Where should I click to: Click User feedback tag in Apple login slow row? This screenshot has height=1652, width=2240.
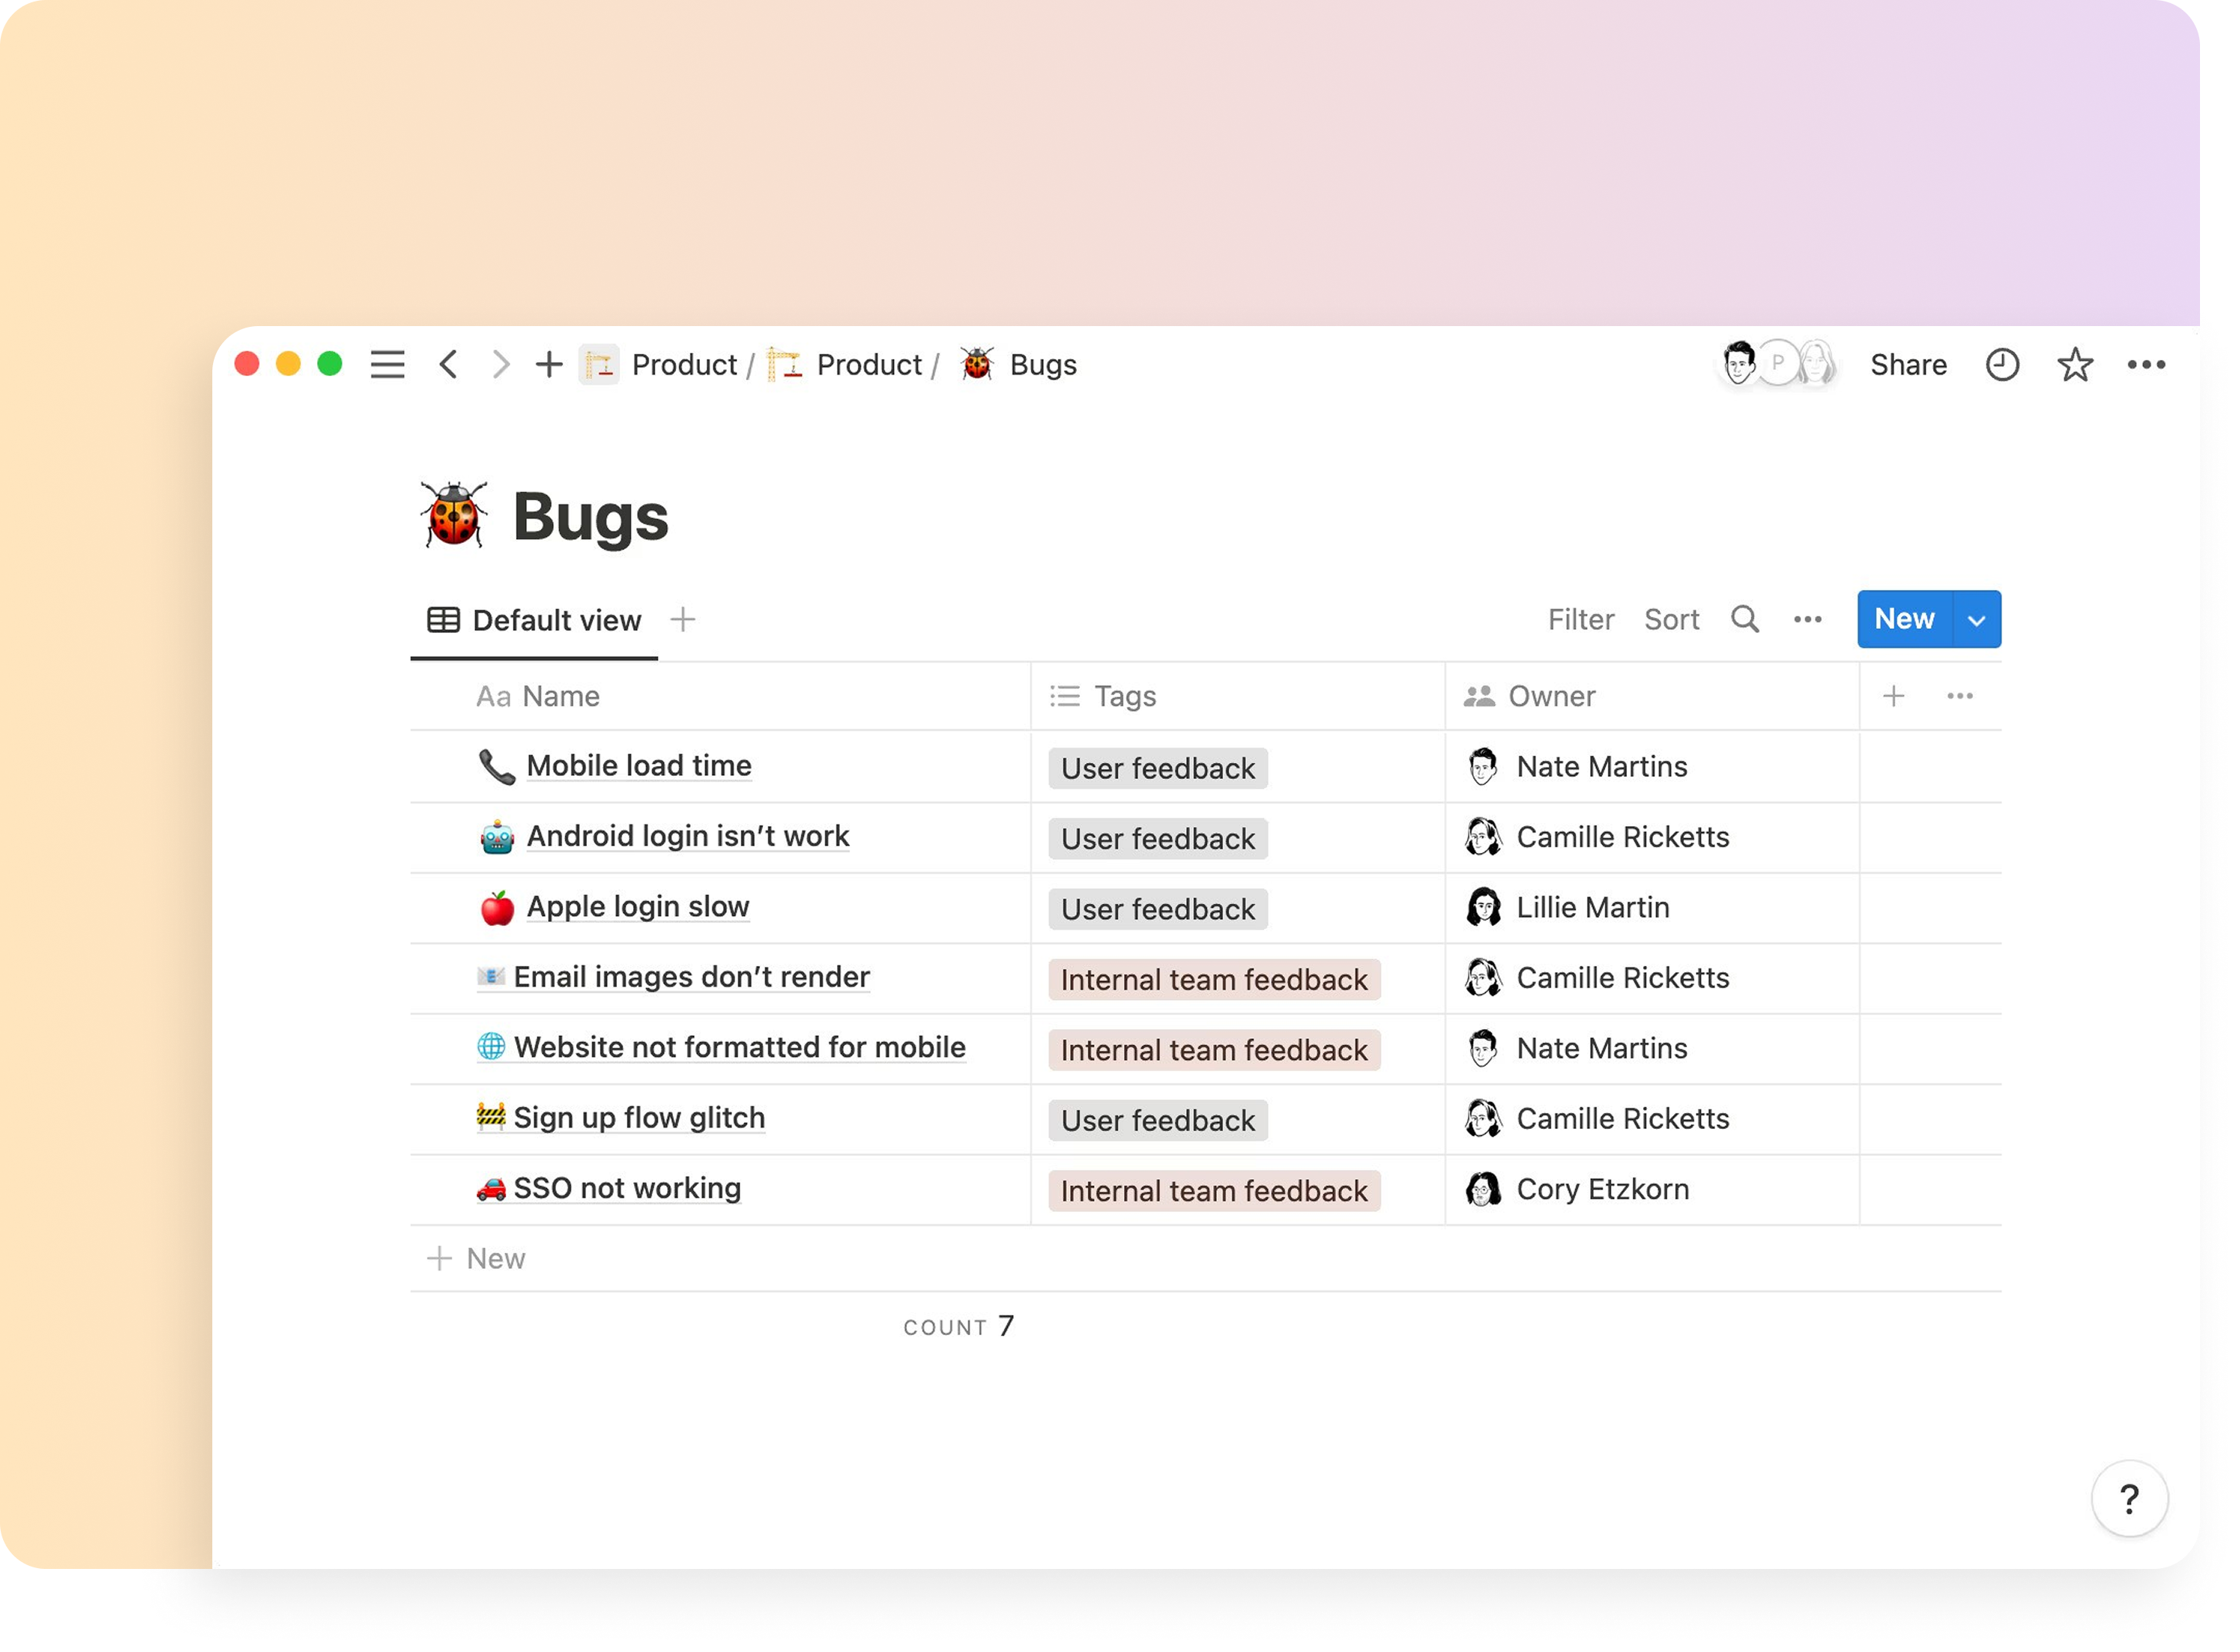1158,910
